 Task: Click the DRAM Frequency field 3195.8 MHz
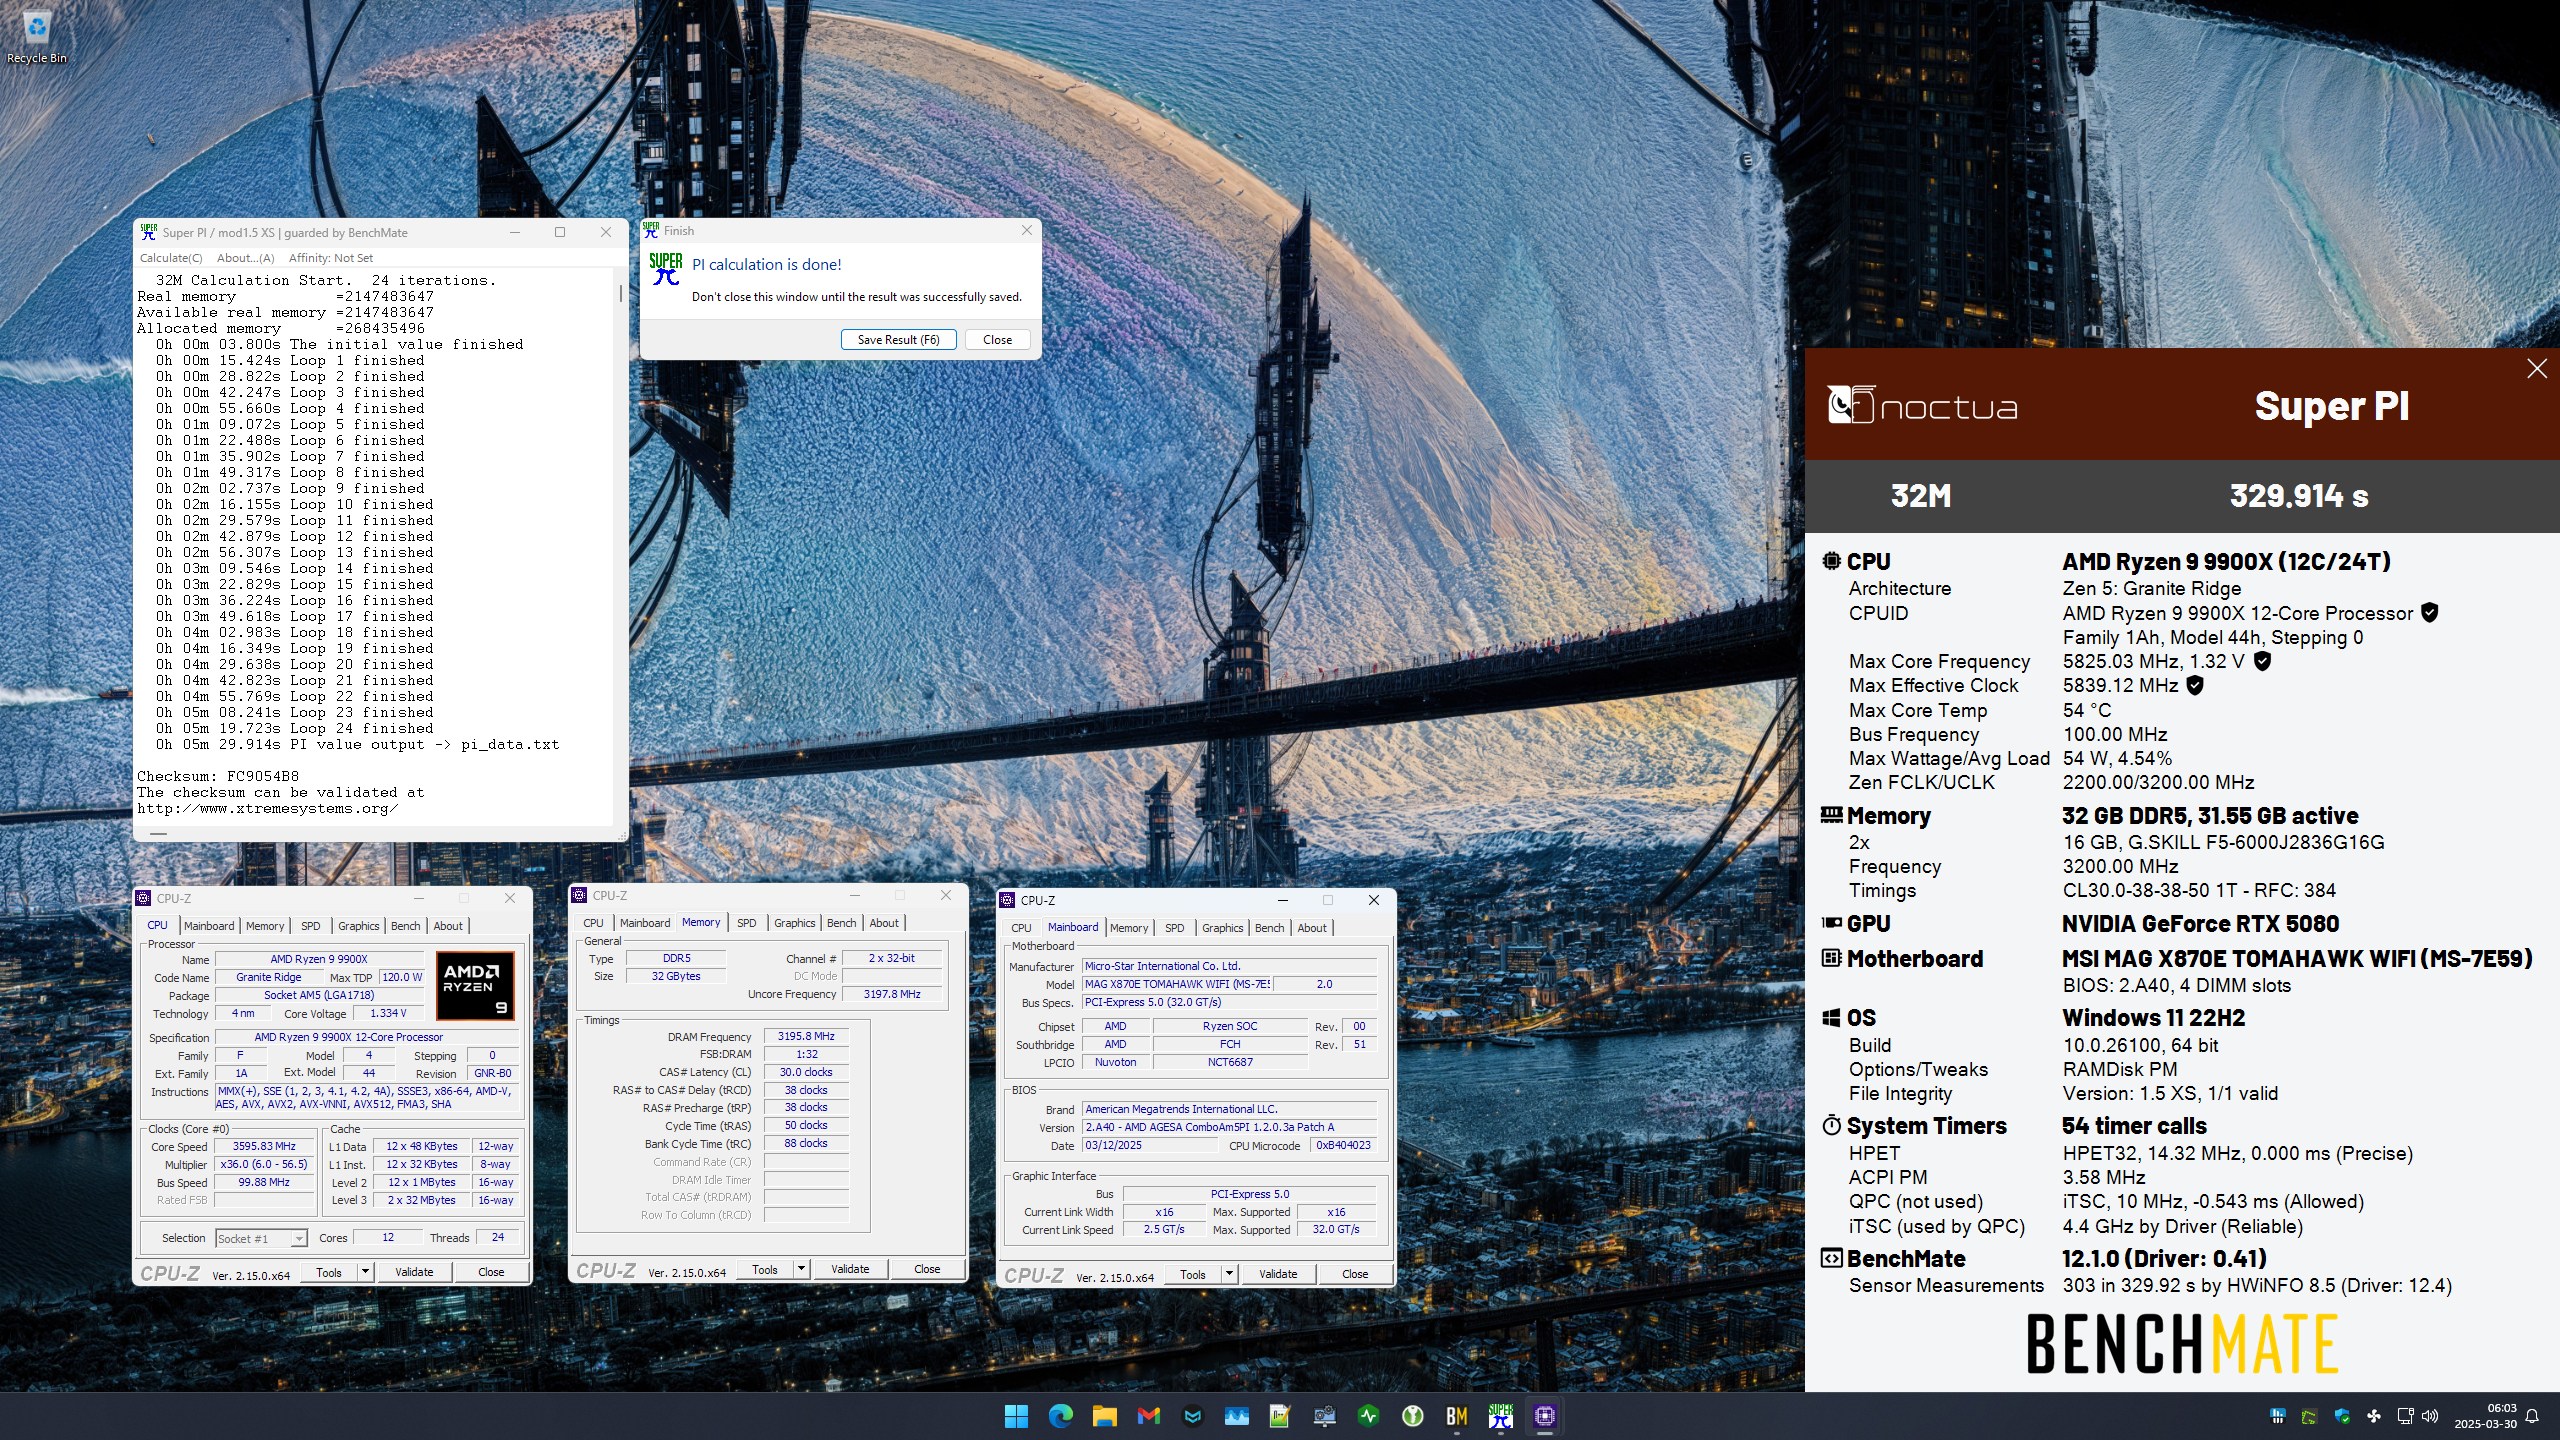(806, 1036)
